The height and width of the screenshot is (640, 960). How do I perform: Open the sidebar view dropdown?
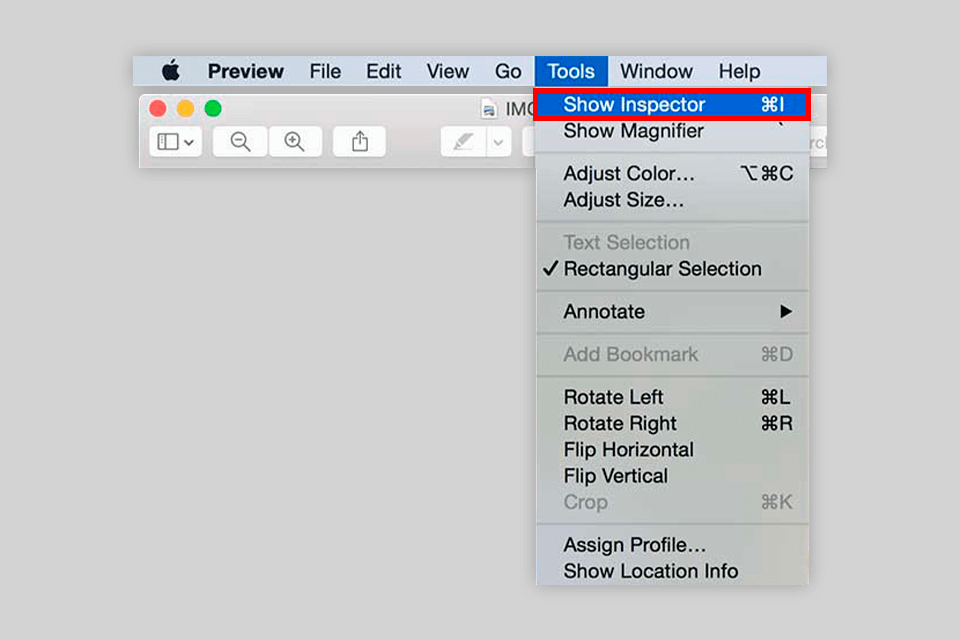click(x=176, y=142)
